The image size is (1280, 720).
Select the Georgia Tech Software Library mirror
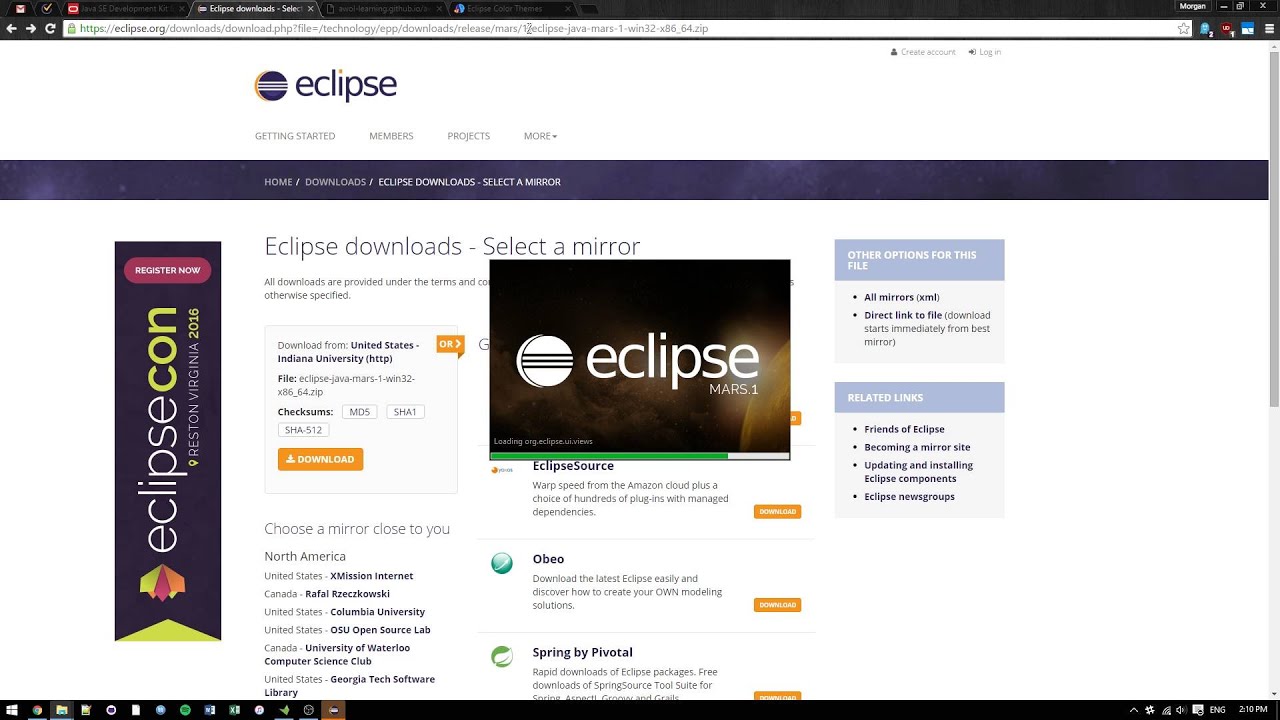pos(349,685)
